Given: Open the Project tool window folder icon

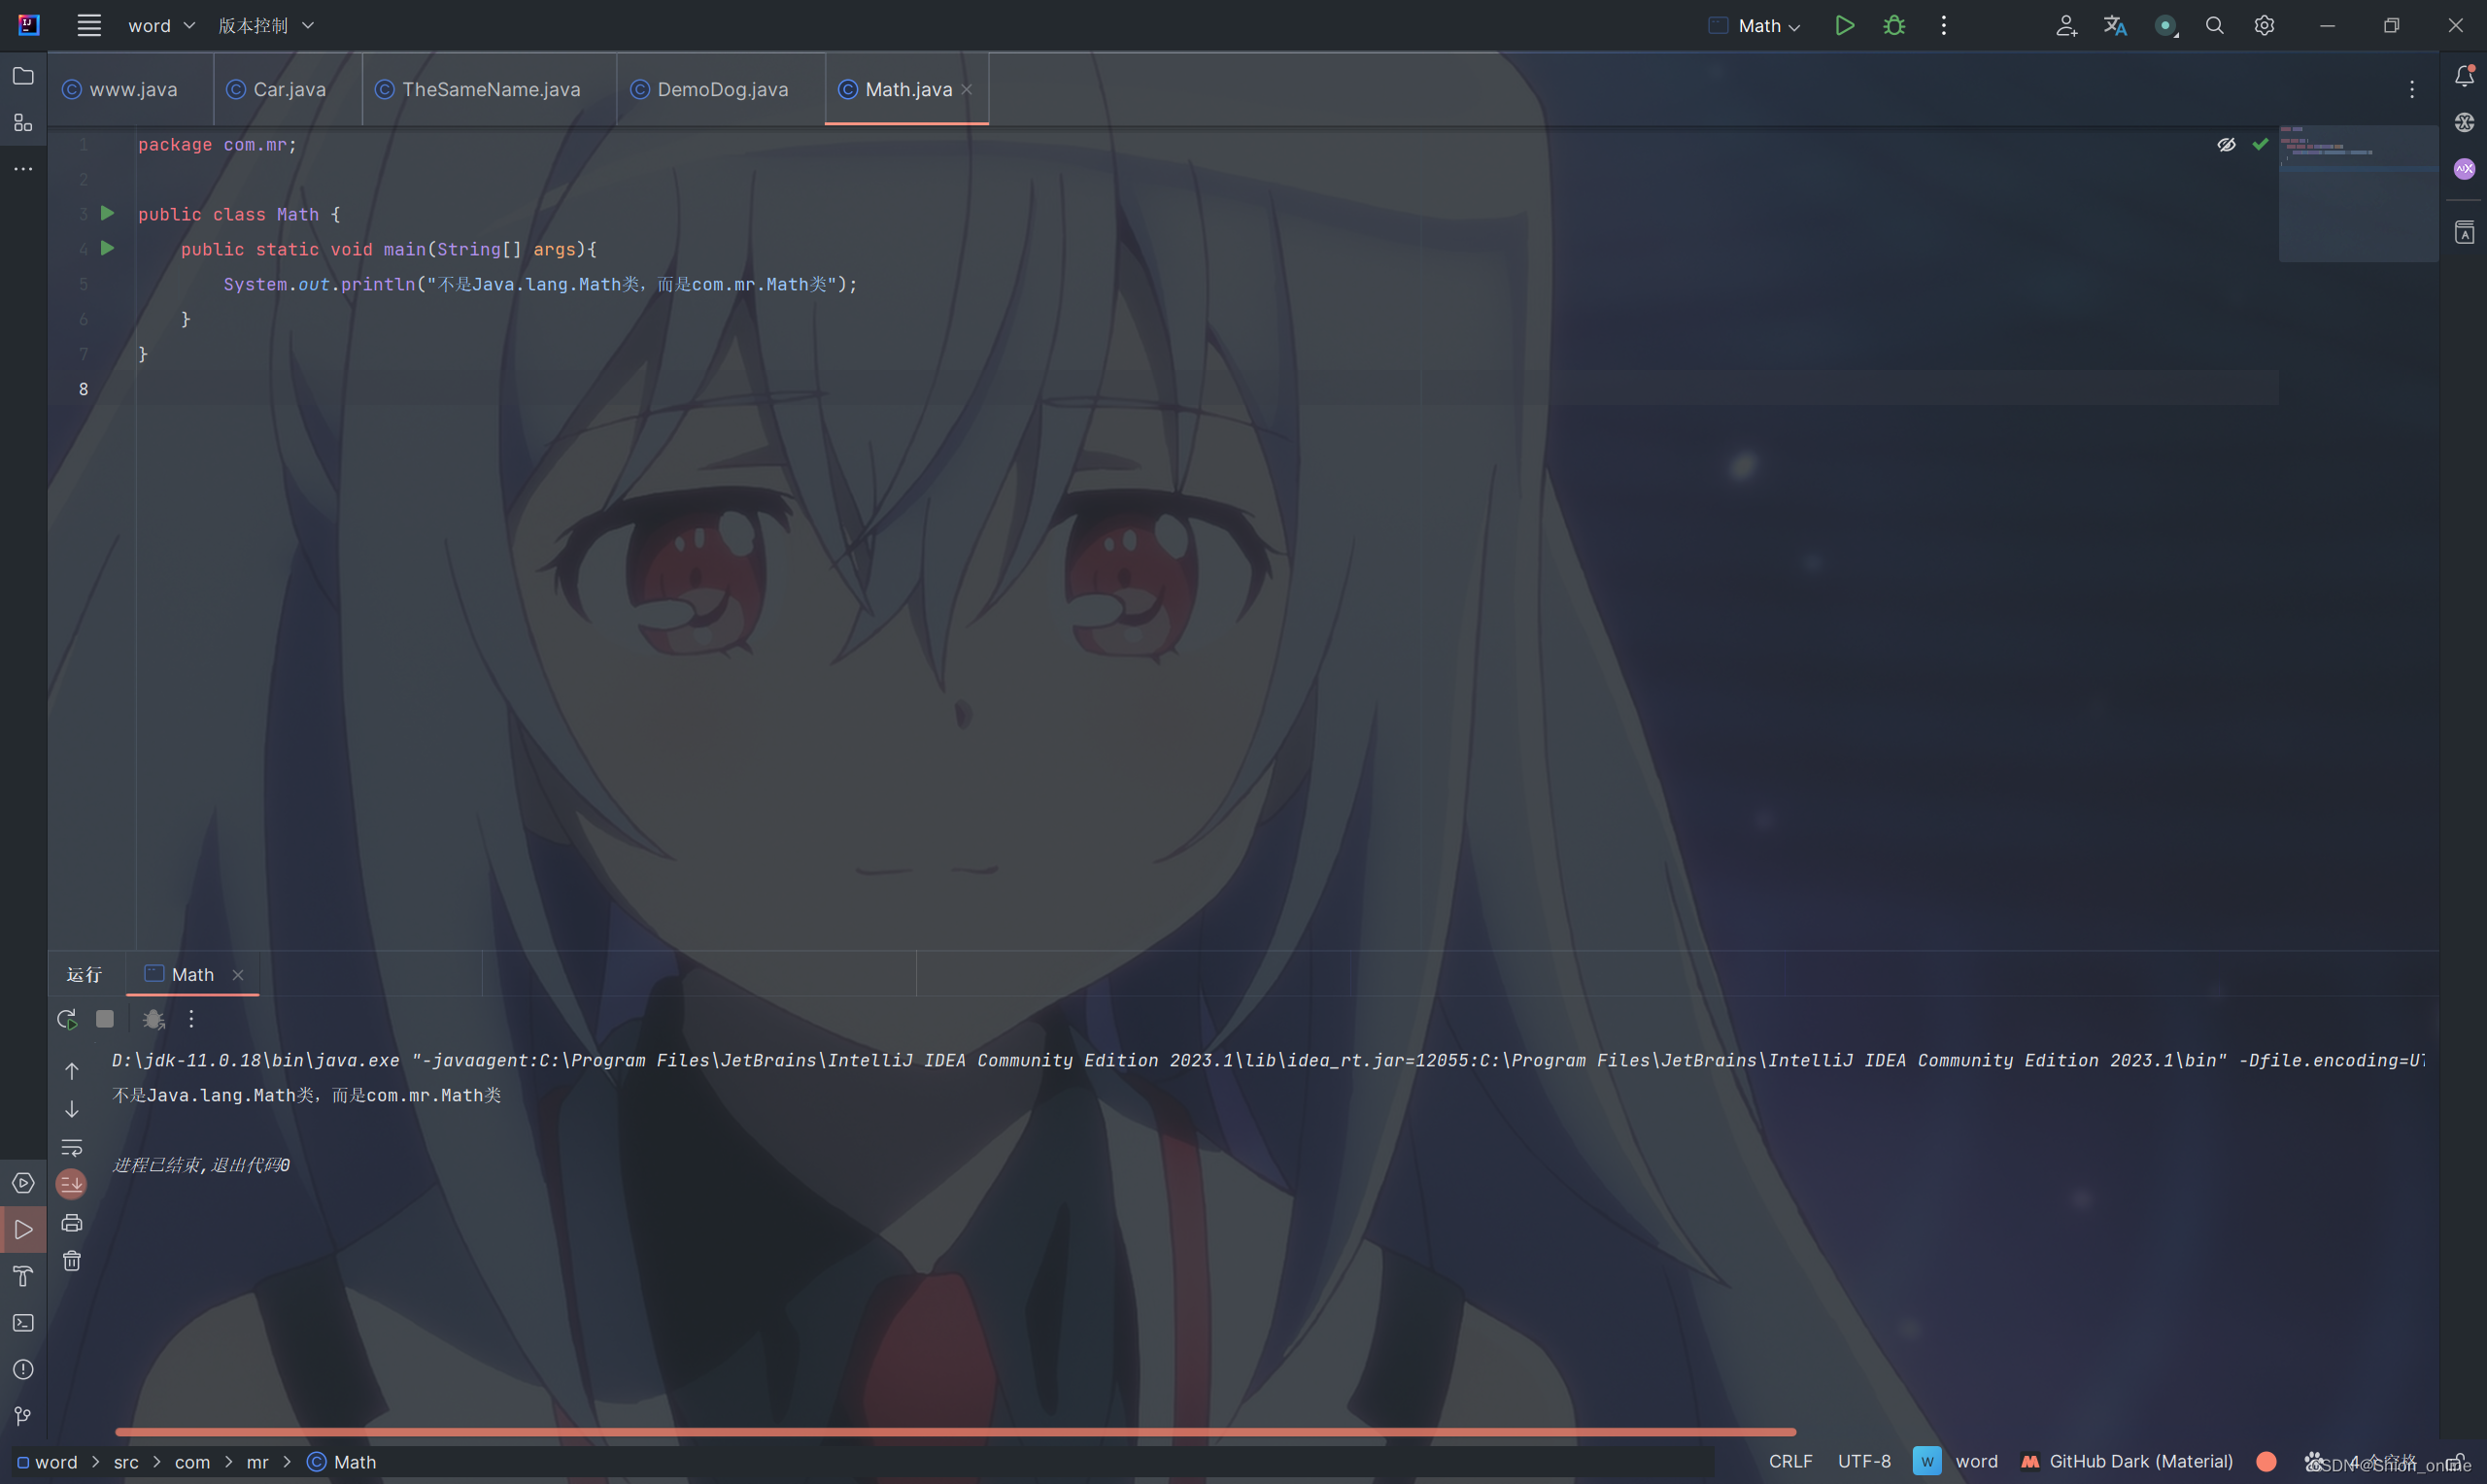Looking at the screenshot, I should (x=23, y=76).
